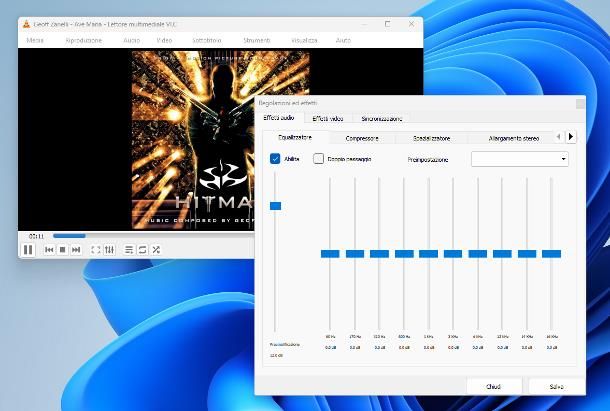Viewport: 610px width, 411px height.
Task: Click the 170 Hz band slider handle
Action: coord(355,254)
